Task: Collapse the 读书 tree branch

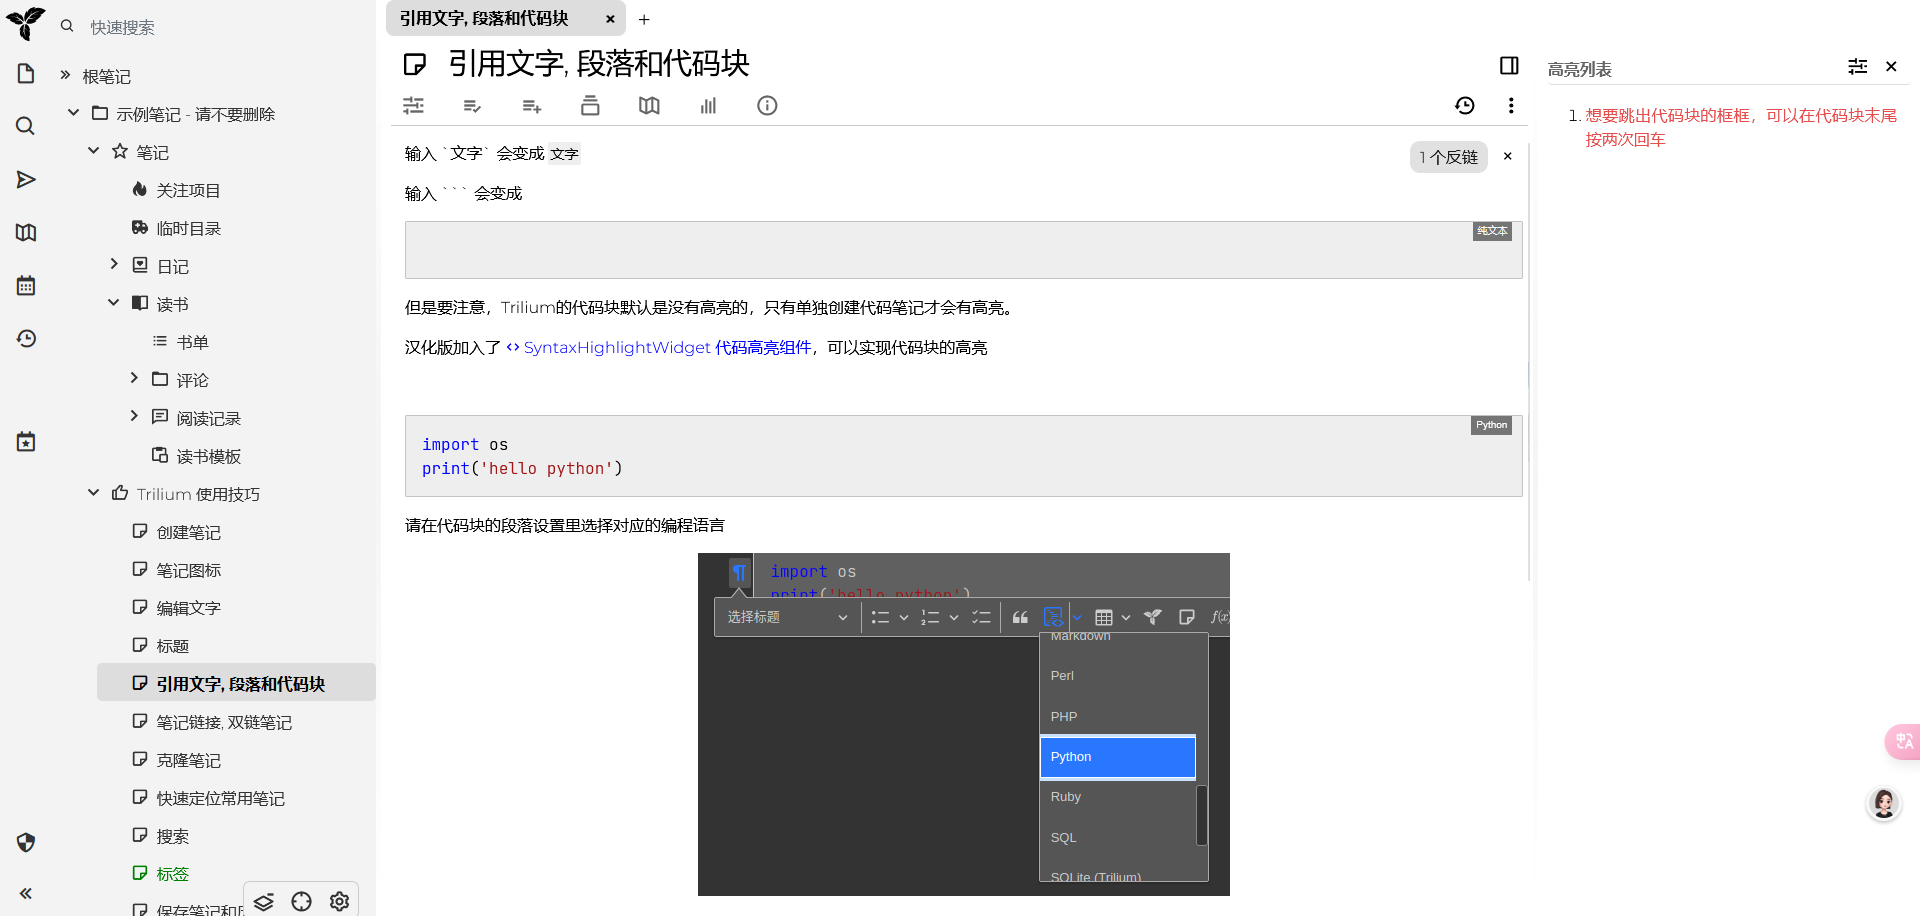Action: [113, 303]
